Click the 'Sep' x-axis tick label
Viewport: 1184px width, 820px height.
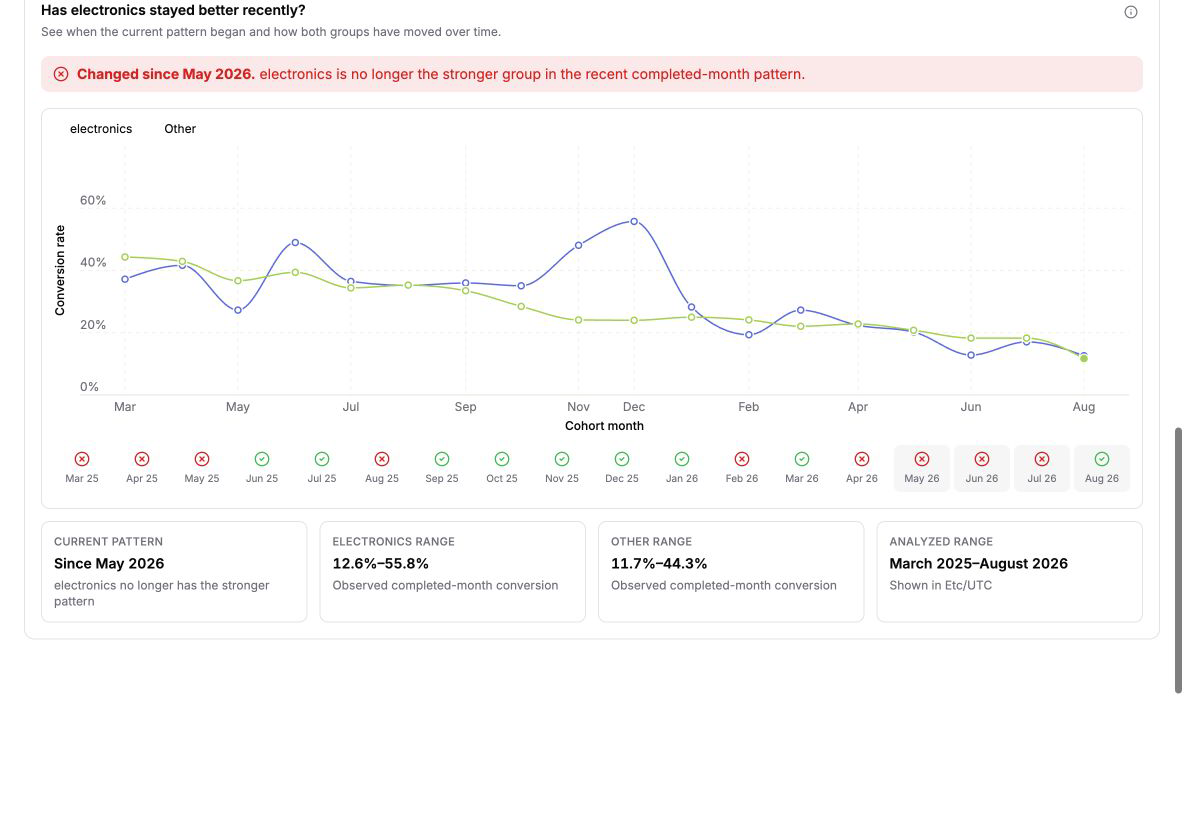click(465, 406)
